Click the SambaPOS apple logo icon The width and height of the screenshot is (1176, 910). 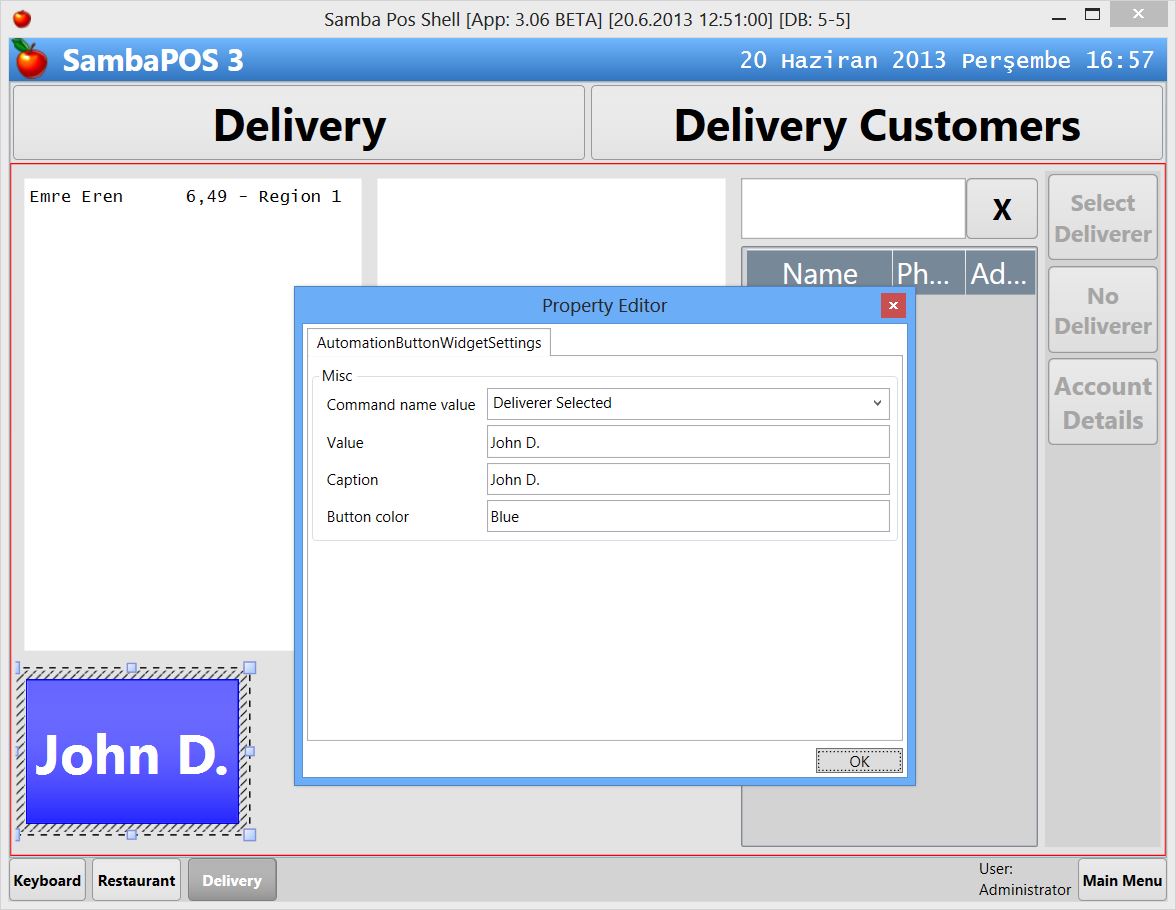coord(31,60)
